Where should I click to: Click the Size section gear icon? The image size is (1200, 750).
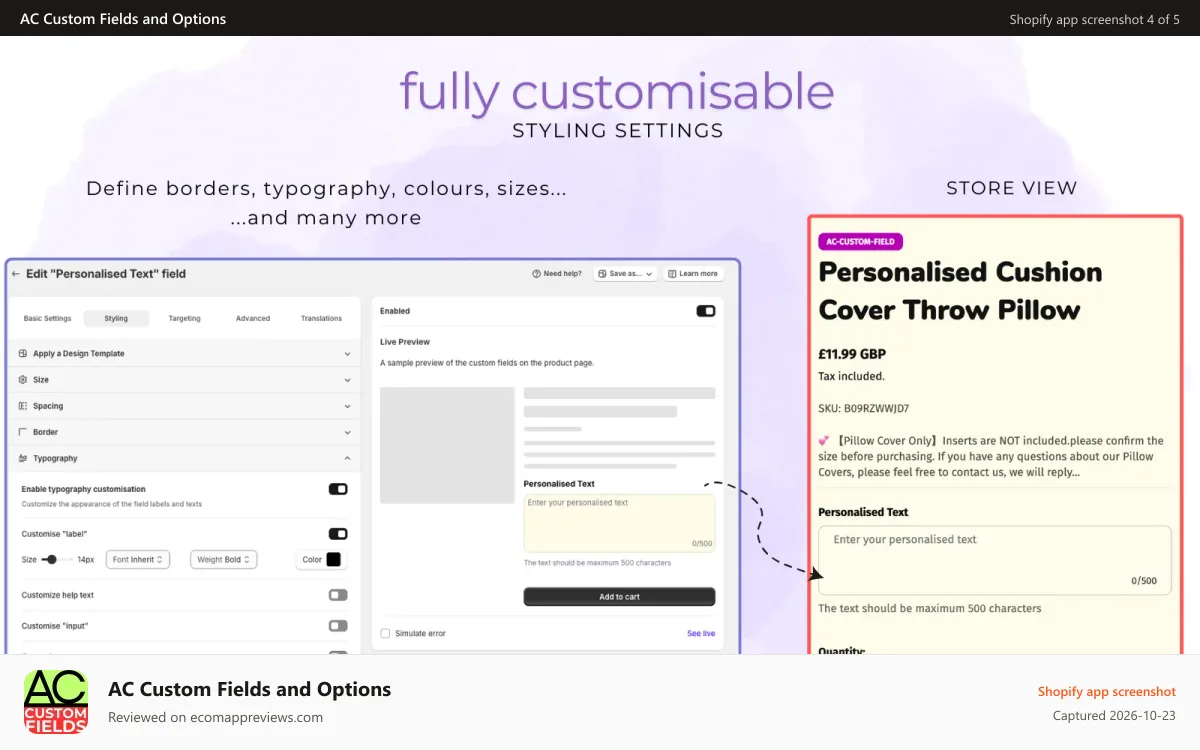(x=23, y=380)
